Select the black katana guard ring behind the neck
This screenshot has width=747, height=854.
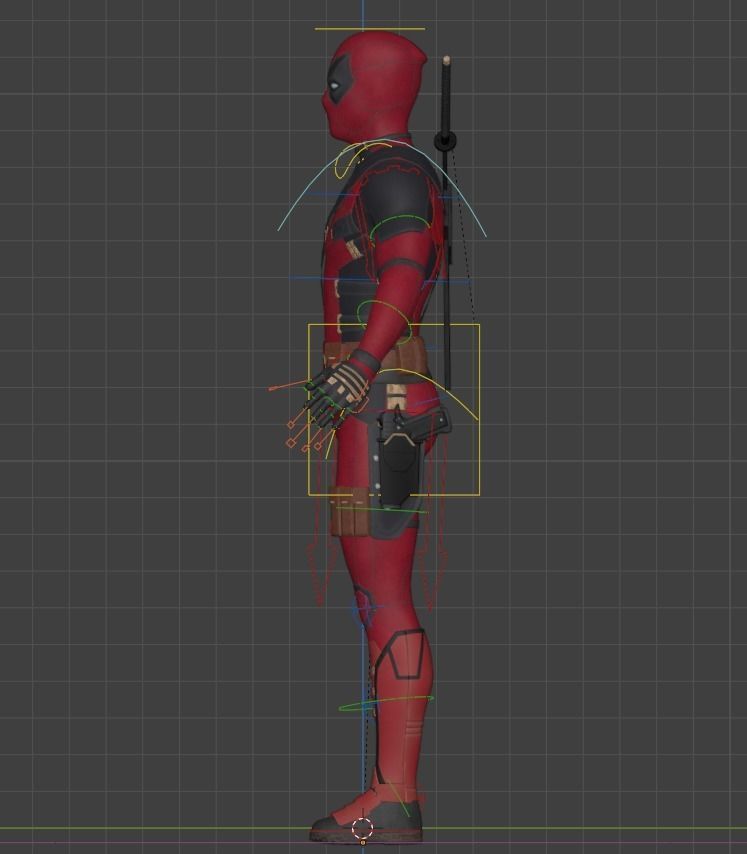tap(445, 143)
